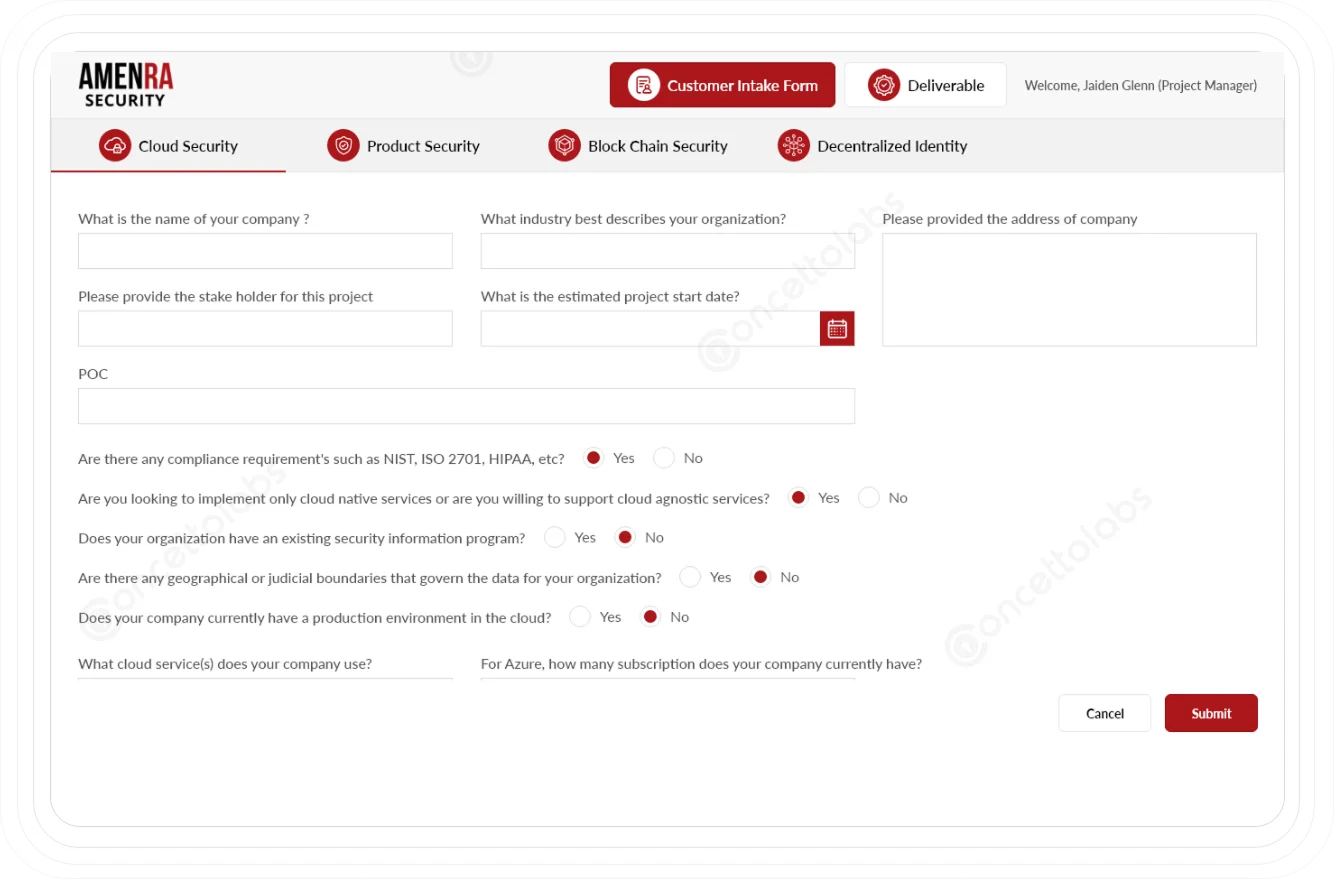Select No for cloud native services question
Screen dimensions: 1334x879
click(869, 497)
